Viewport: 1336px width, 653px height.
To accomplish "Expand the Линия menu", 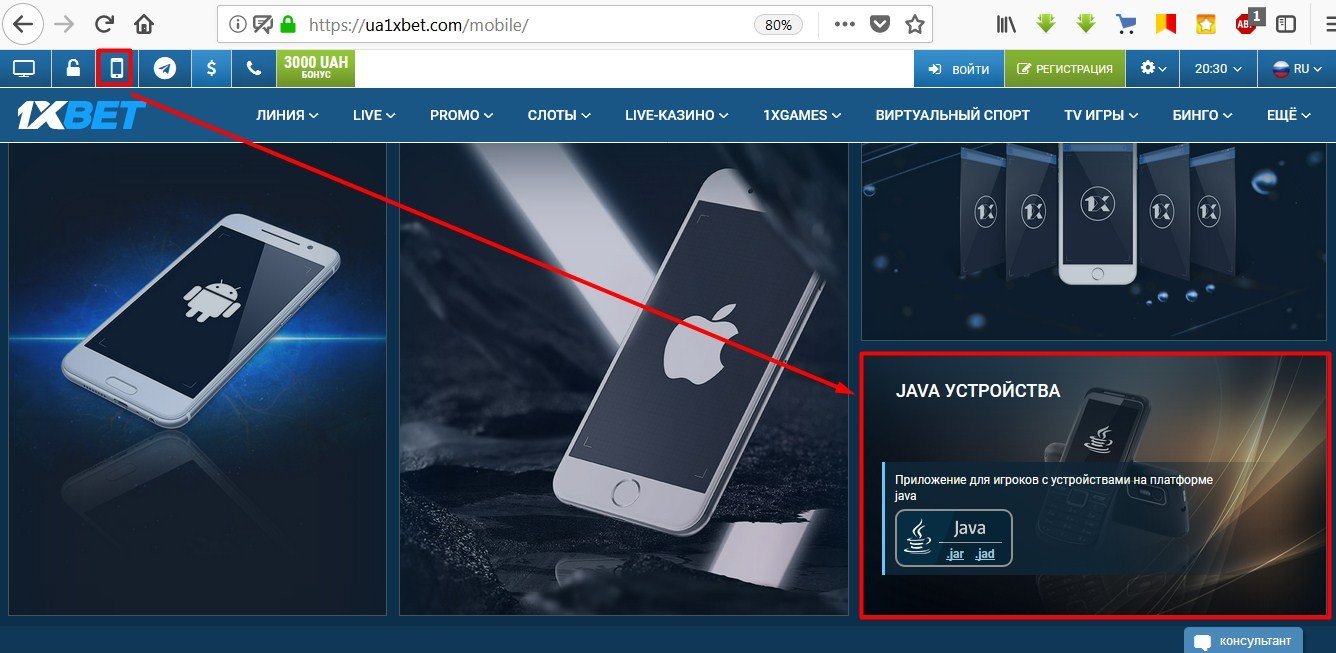I will coord(287,115).
